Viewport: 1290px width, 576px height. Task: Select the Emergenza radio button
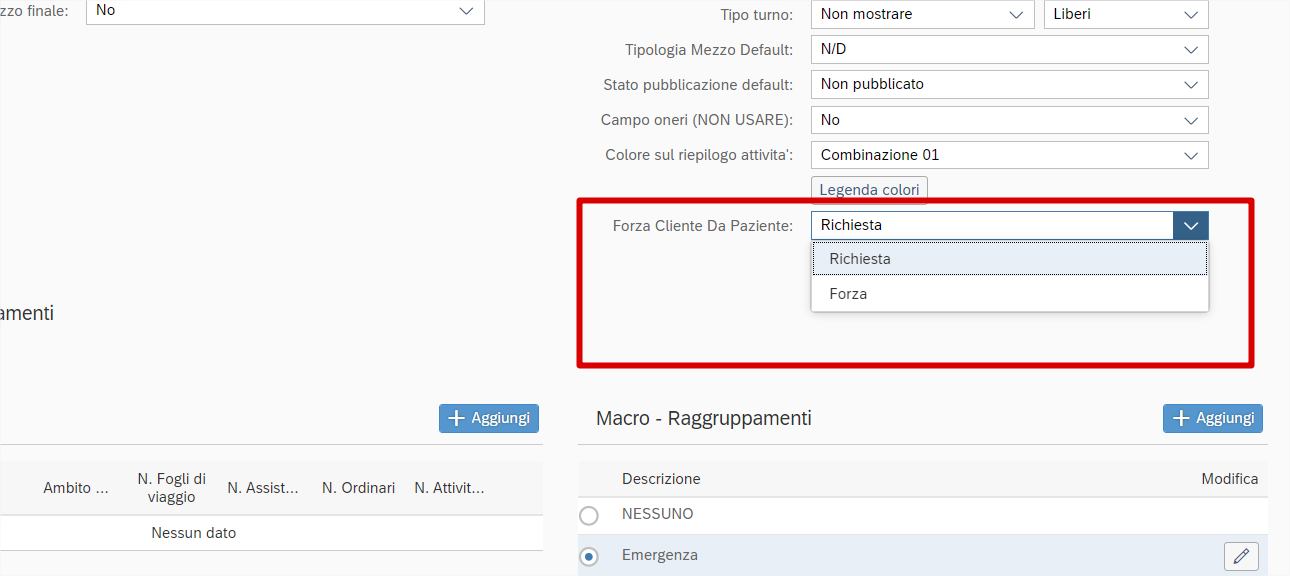pyautogui.click(x=589, y=556)
